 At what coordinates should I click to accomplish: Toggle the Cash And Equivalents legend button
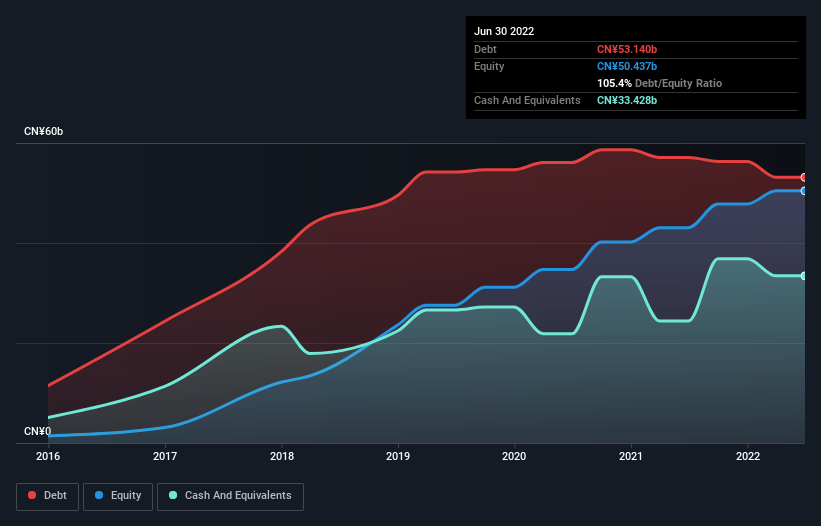tap(230, 496)
